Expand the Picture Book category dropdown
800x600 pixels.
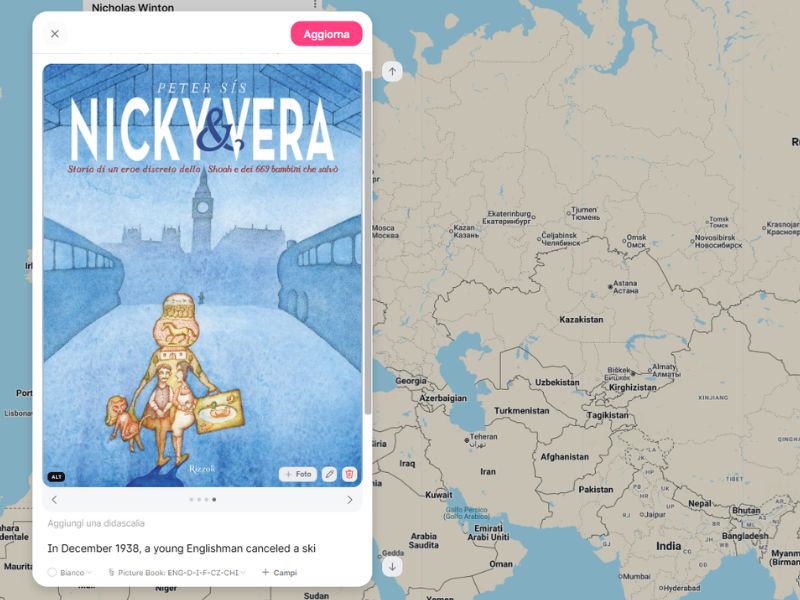point(177,572)
